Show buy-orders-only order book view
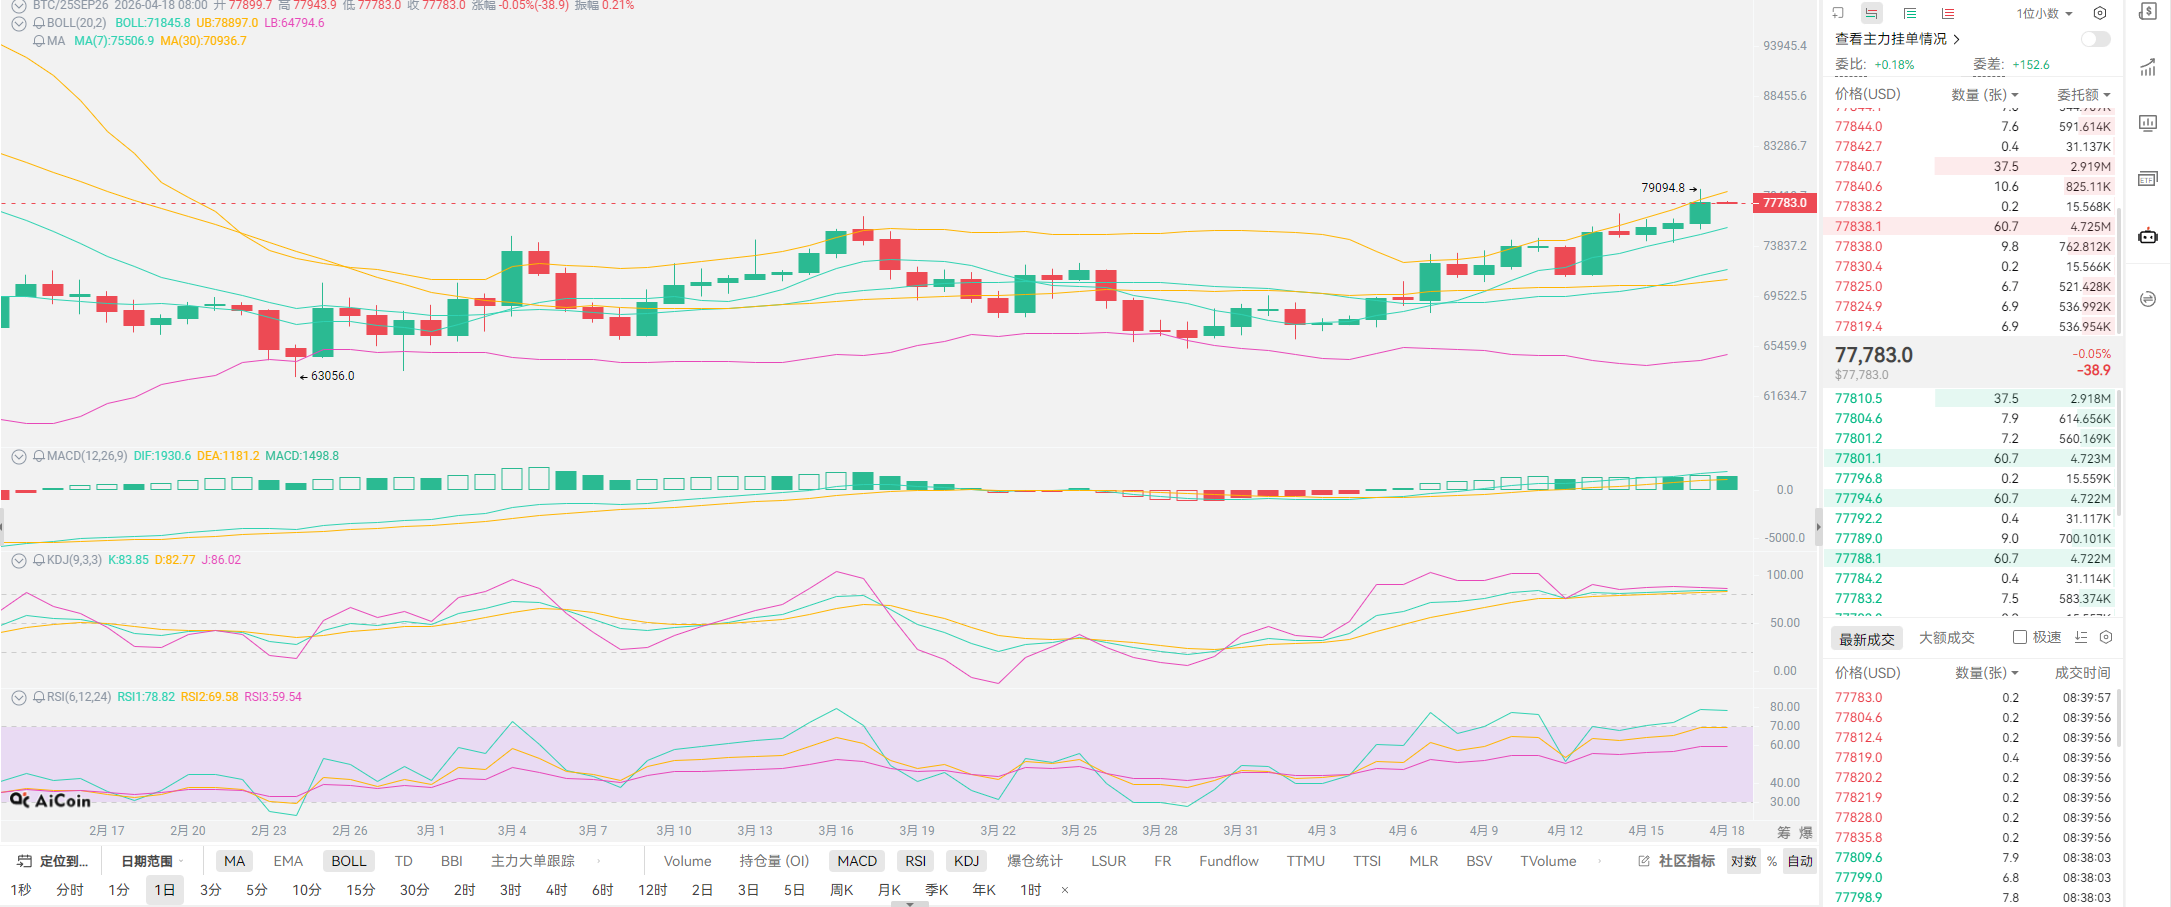Viewport: 2171px width, 907px height. (x=1909, y=14)
